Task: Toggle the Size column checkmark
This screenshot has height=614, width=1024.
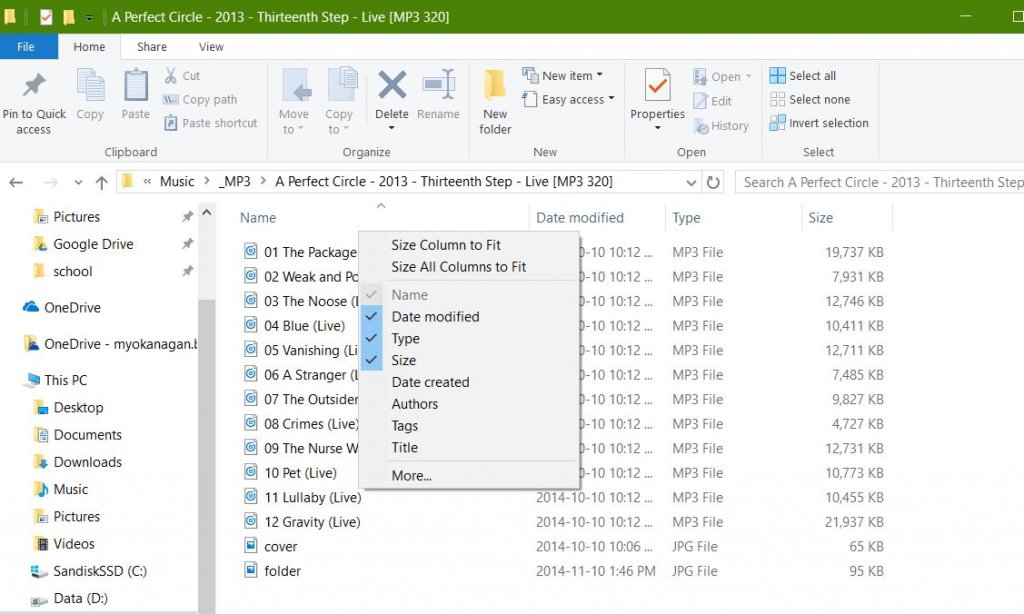Action: point(404,360)
